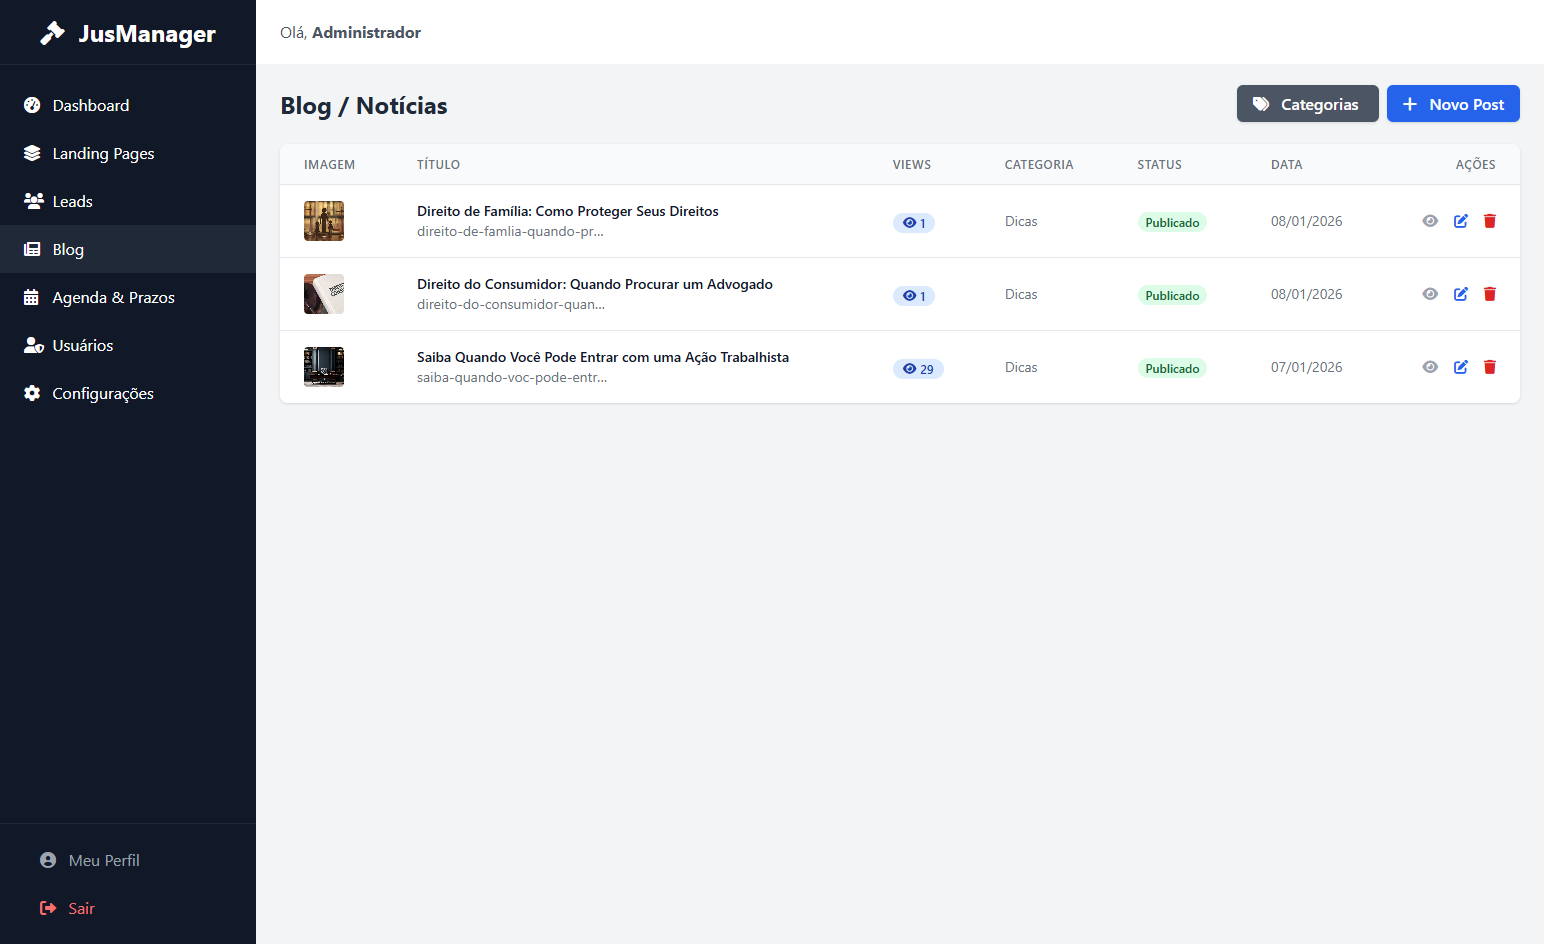Screen dimensions: 1544x944
Task: Edit the Direito do Consumidor post
Action: (x=1460, y=294)
